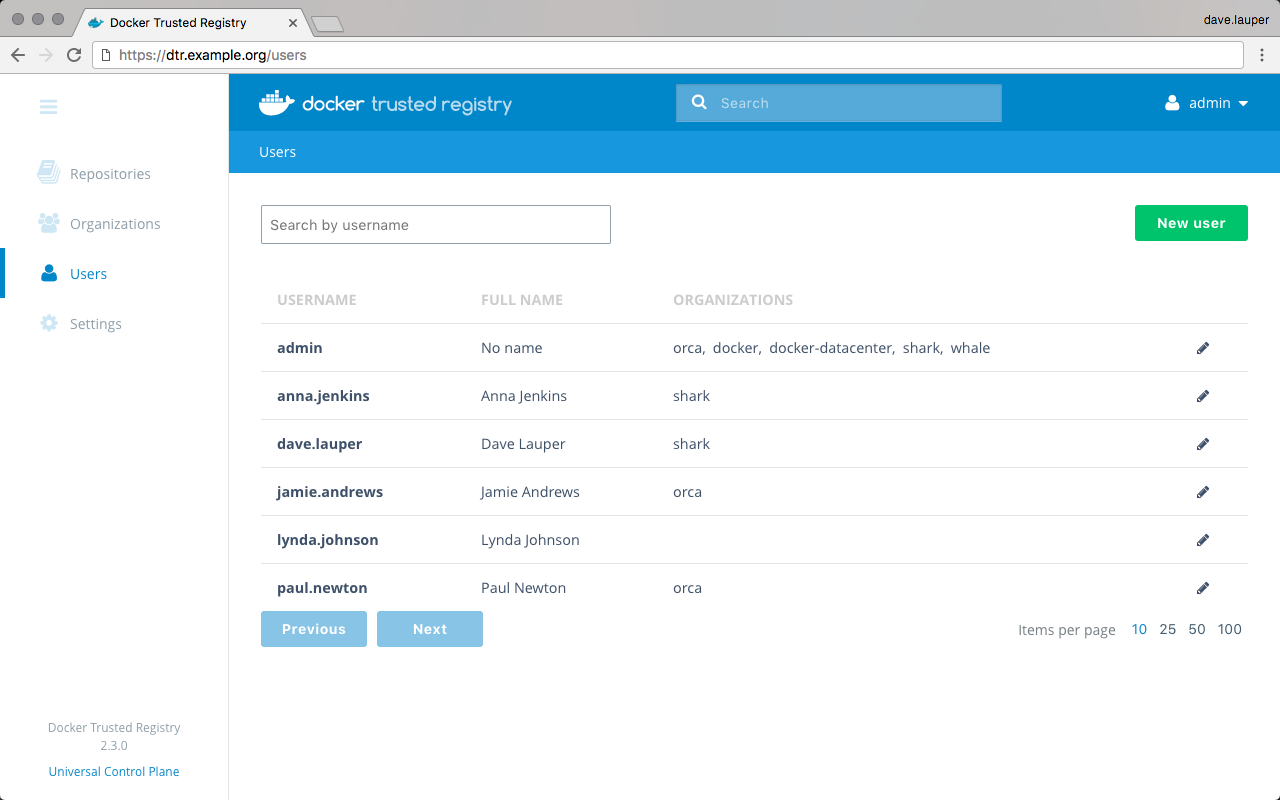Set items per page to 25
The height and width of the screenshot is (800, 1280).
pos(1167,629)
